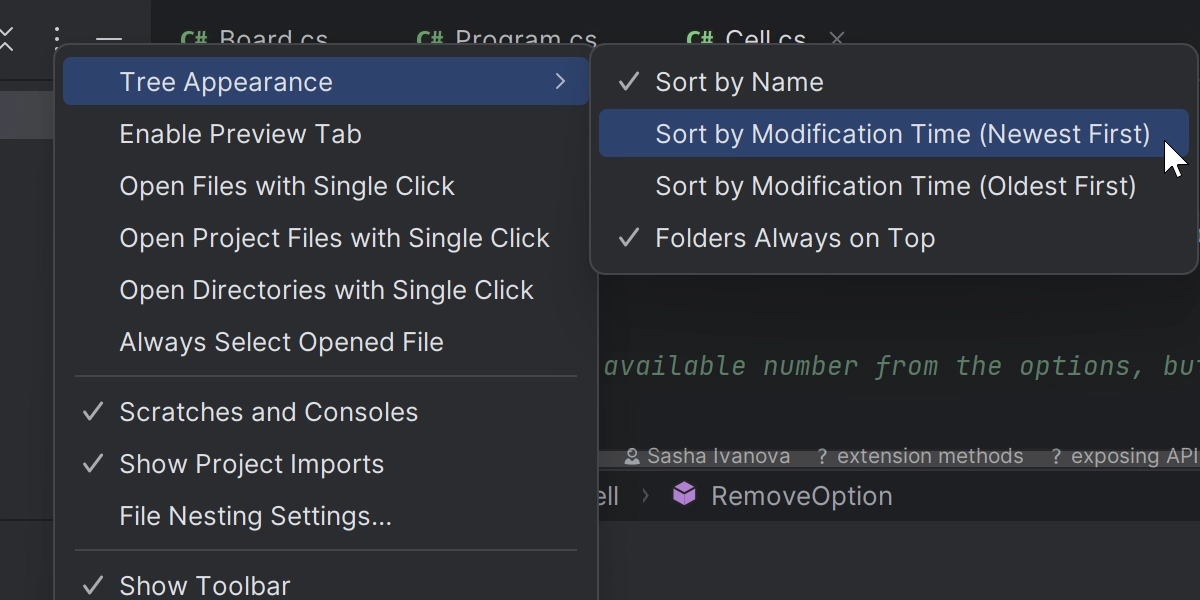The height and width of the screenshot is (600, 1200).
Task: Click the breadcrumb chevron before RemoveOption
Action: tap(645, 496)
